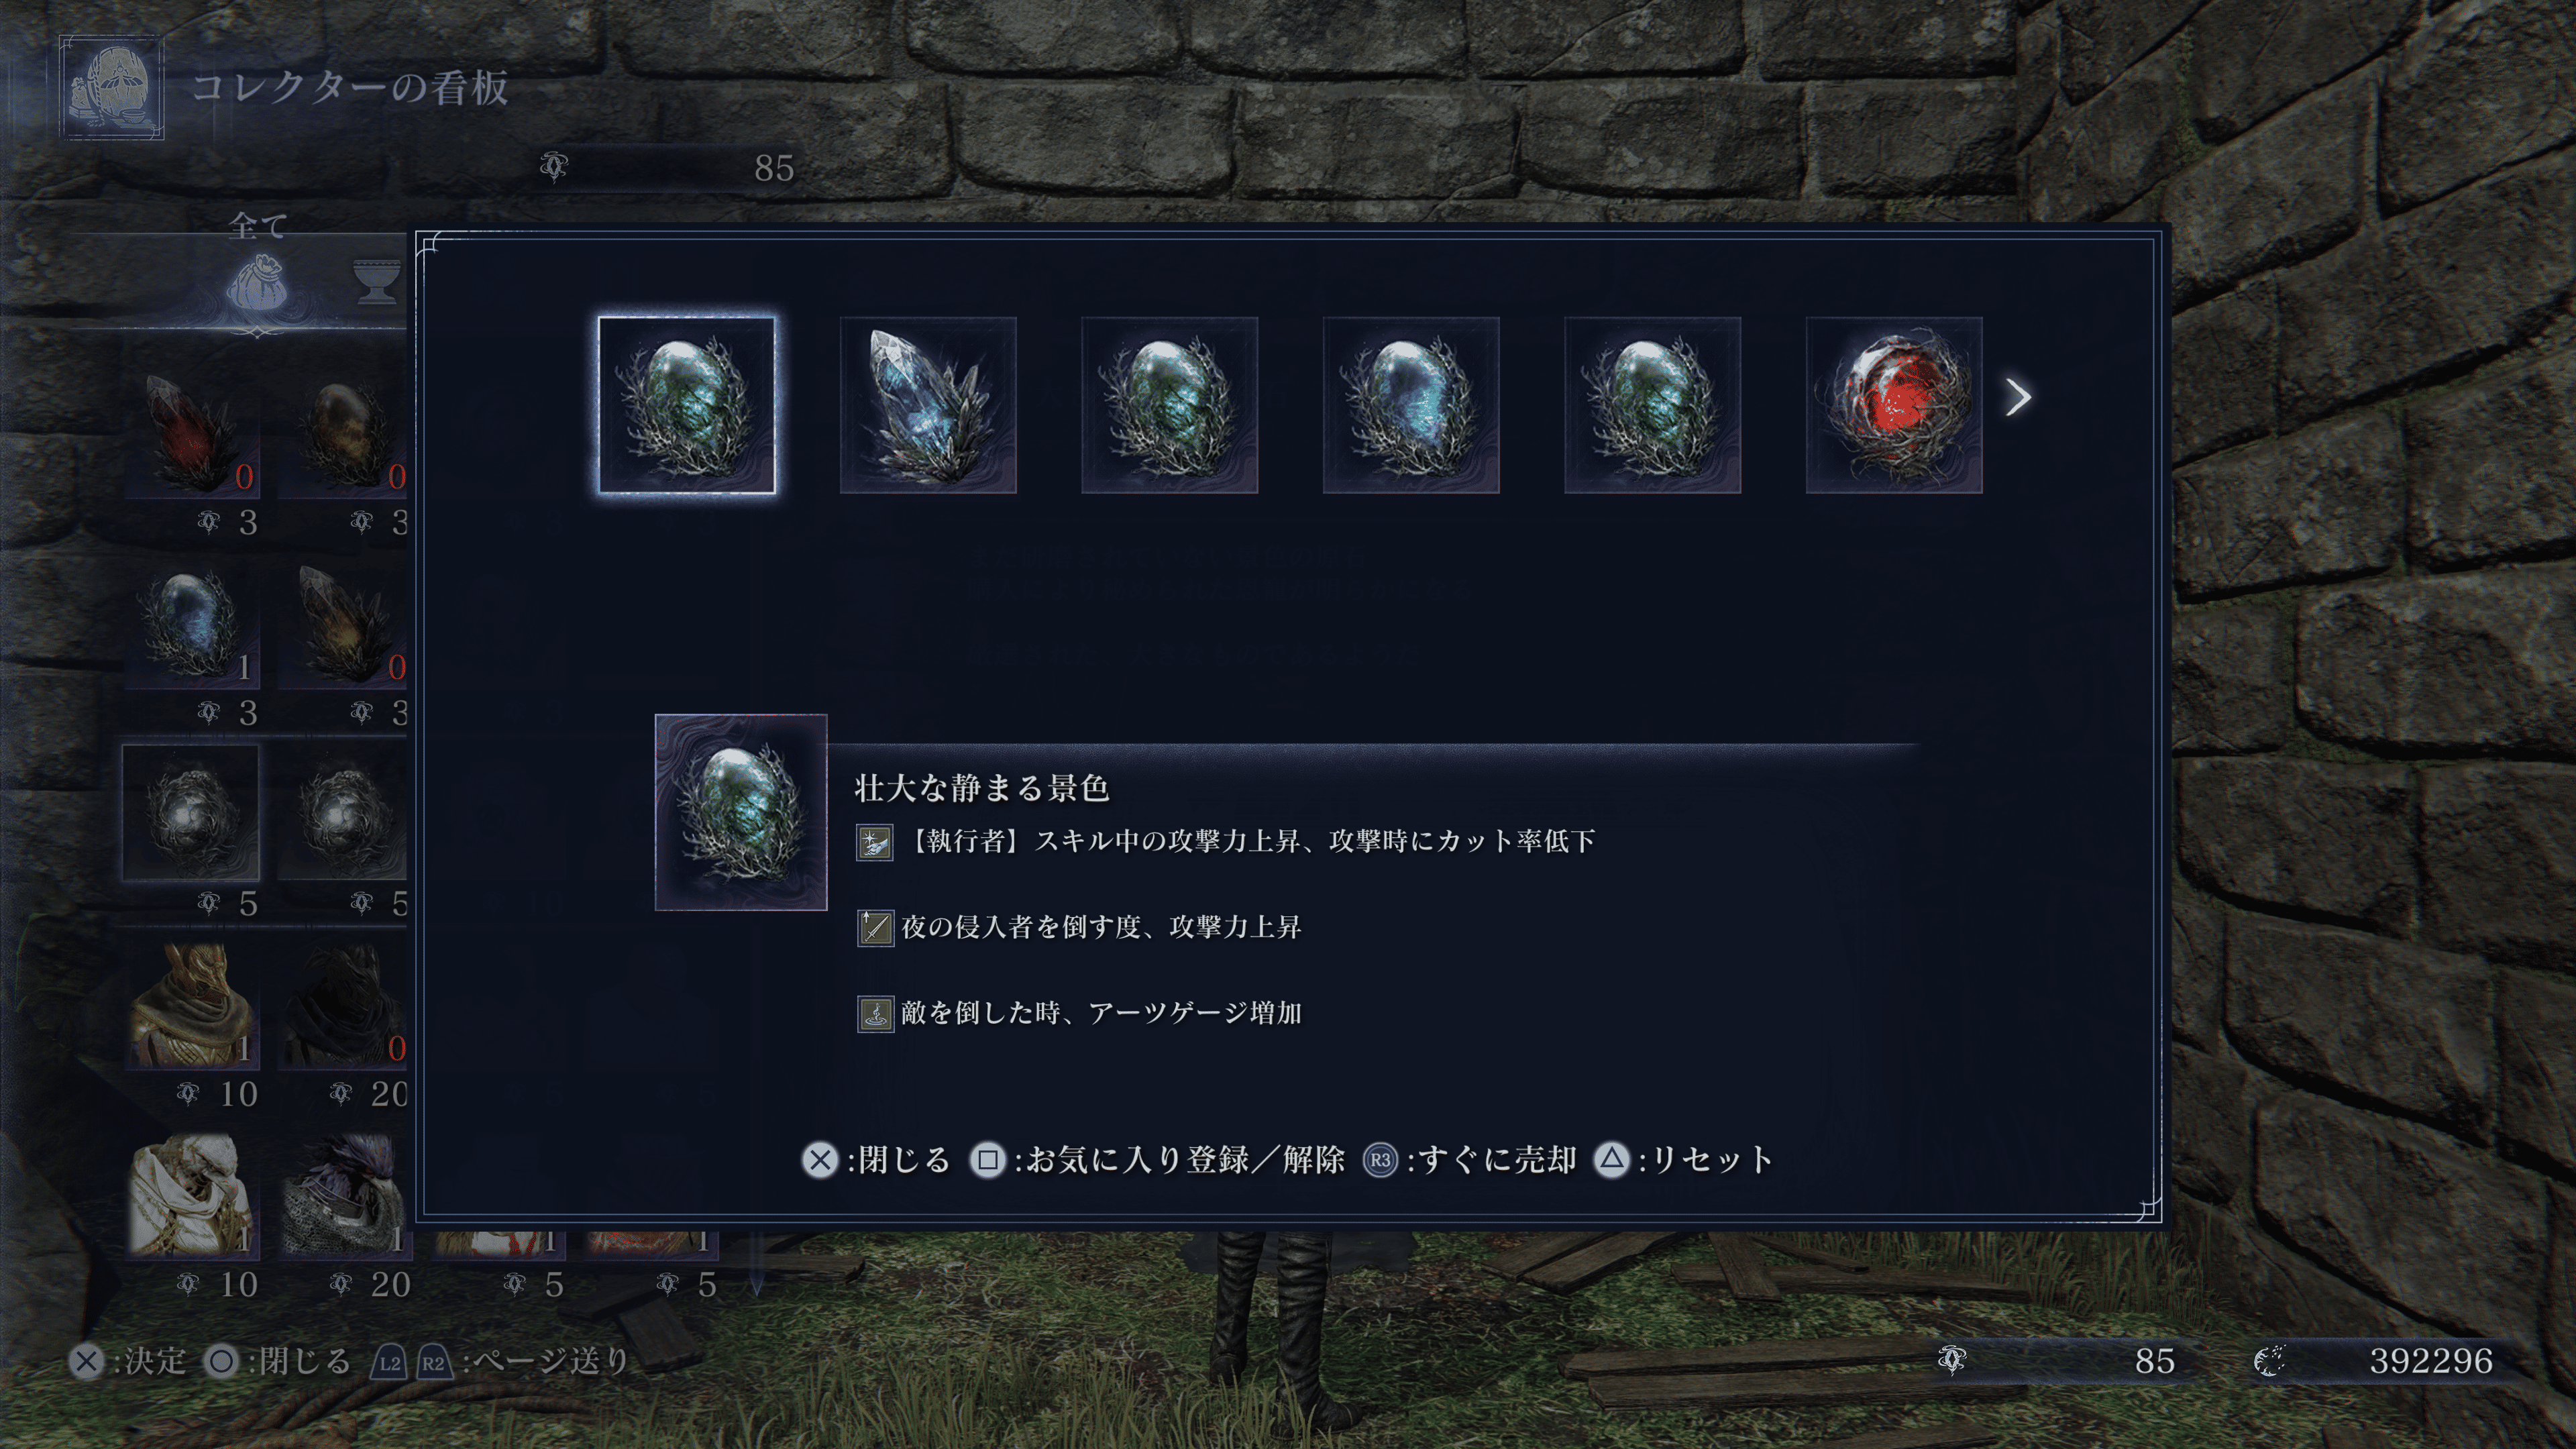Select the blue crystal shard relic
This screenshot has width=2576, height=1449.
(928, 405)
